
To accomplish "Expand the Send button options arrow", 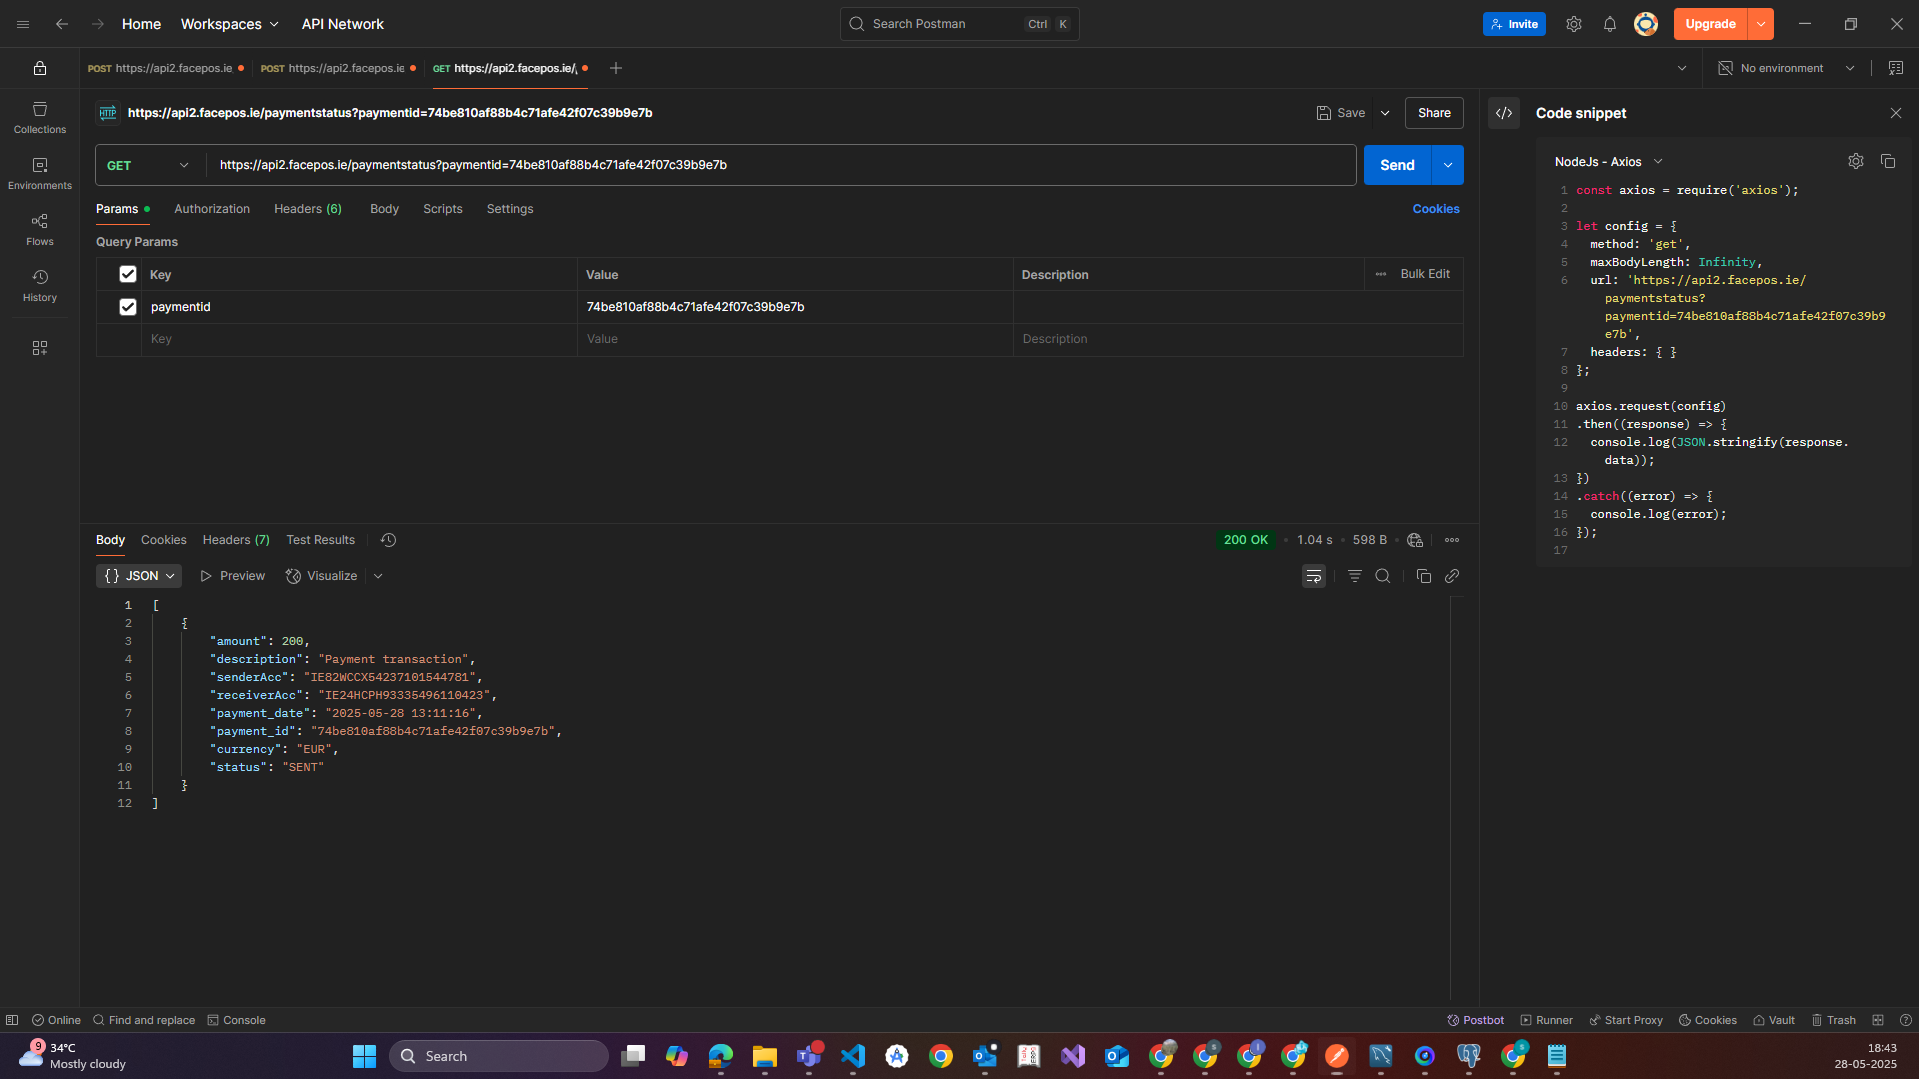I will point(1448,165).
